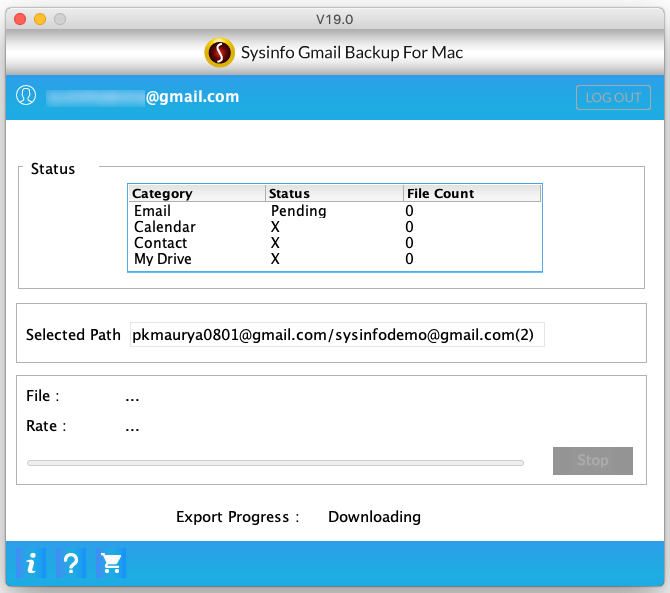Select the Email row in table

tap(335, 211)
